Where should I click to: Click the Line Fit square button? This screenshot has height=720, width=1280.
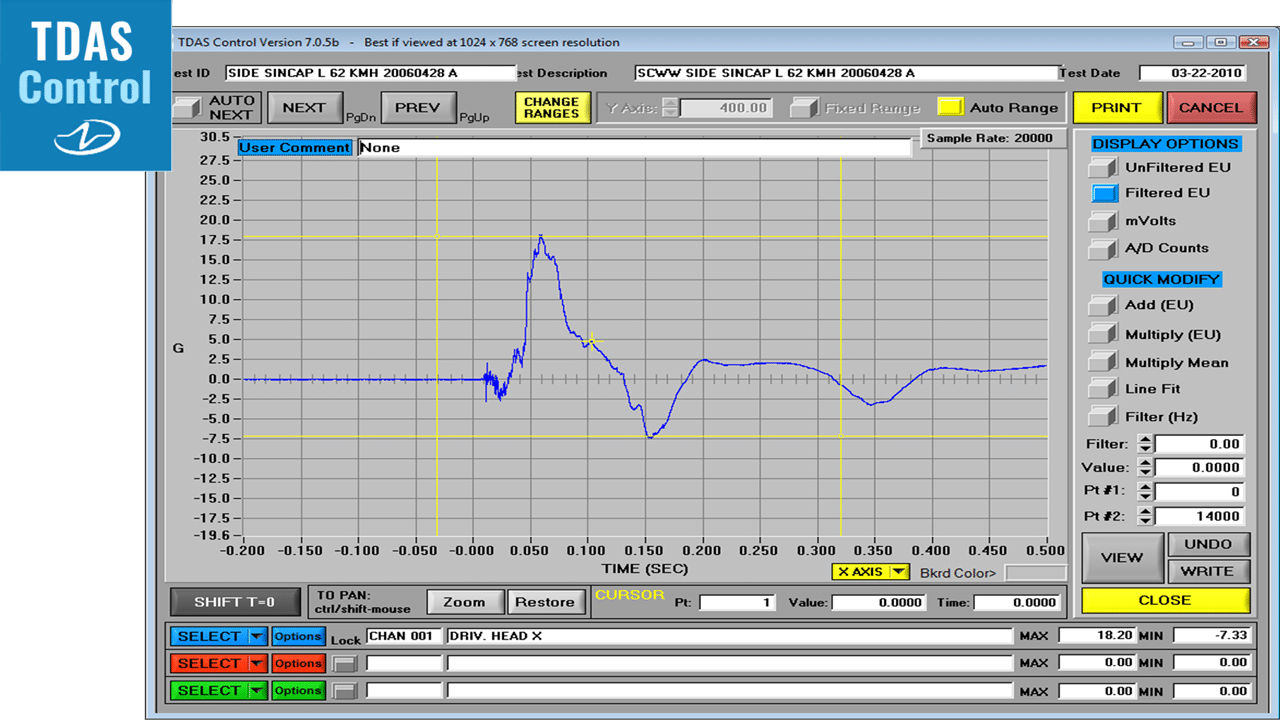click(1104, 389)
